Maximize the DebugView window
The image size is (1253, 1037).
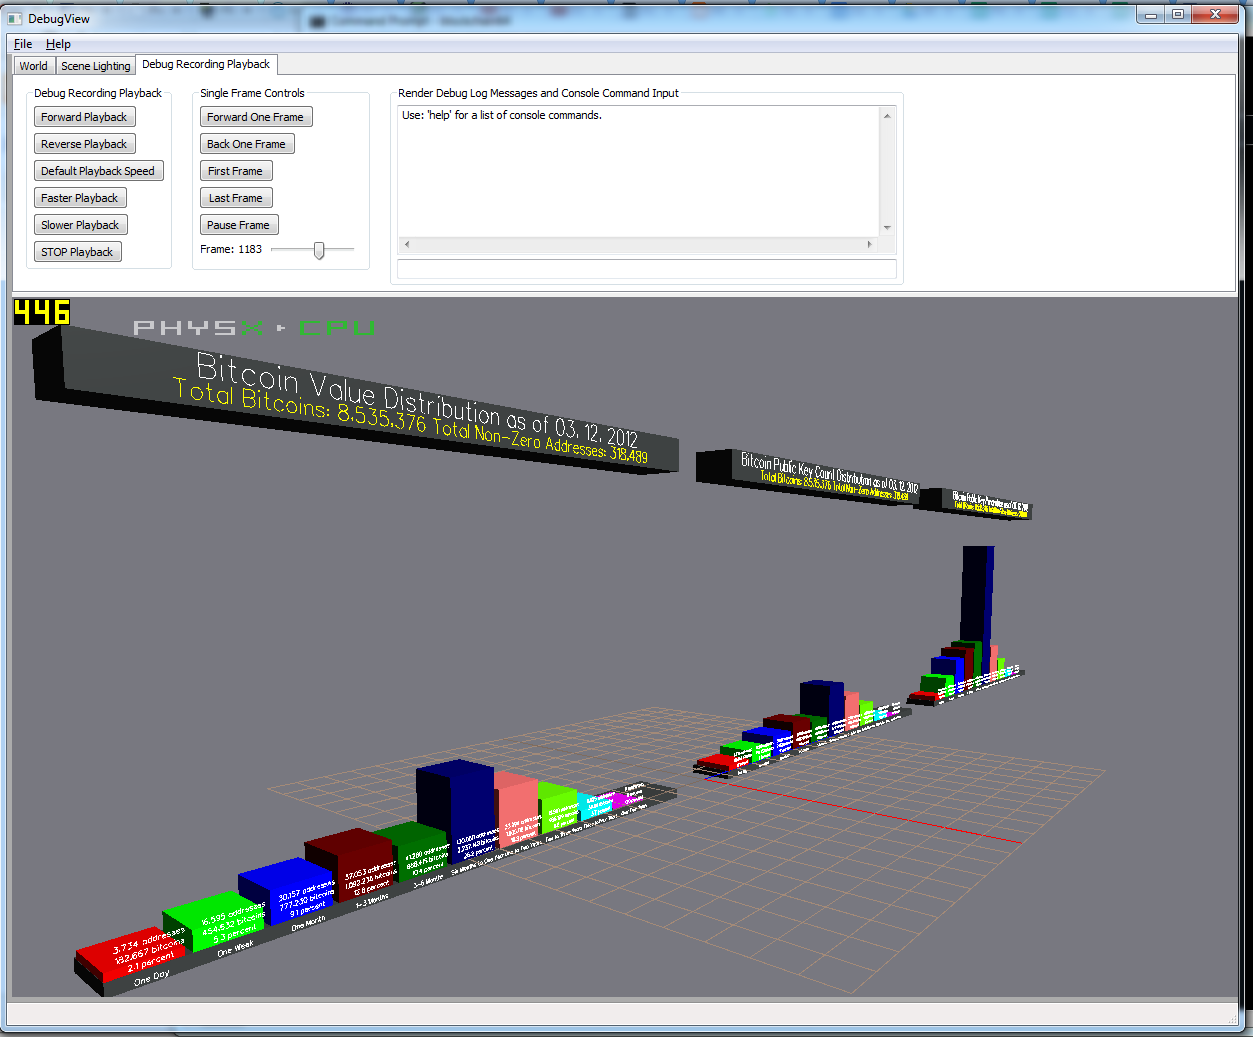(1178, 14)
